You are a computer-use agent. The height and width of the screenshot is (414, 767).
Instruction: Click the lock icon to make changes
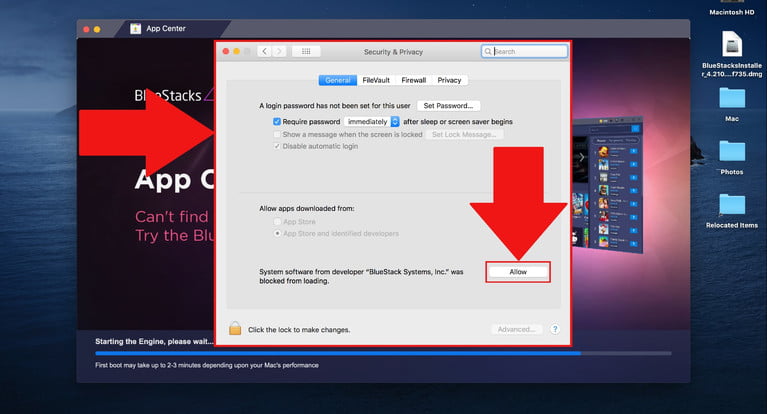click(x=235, y=328)
